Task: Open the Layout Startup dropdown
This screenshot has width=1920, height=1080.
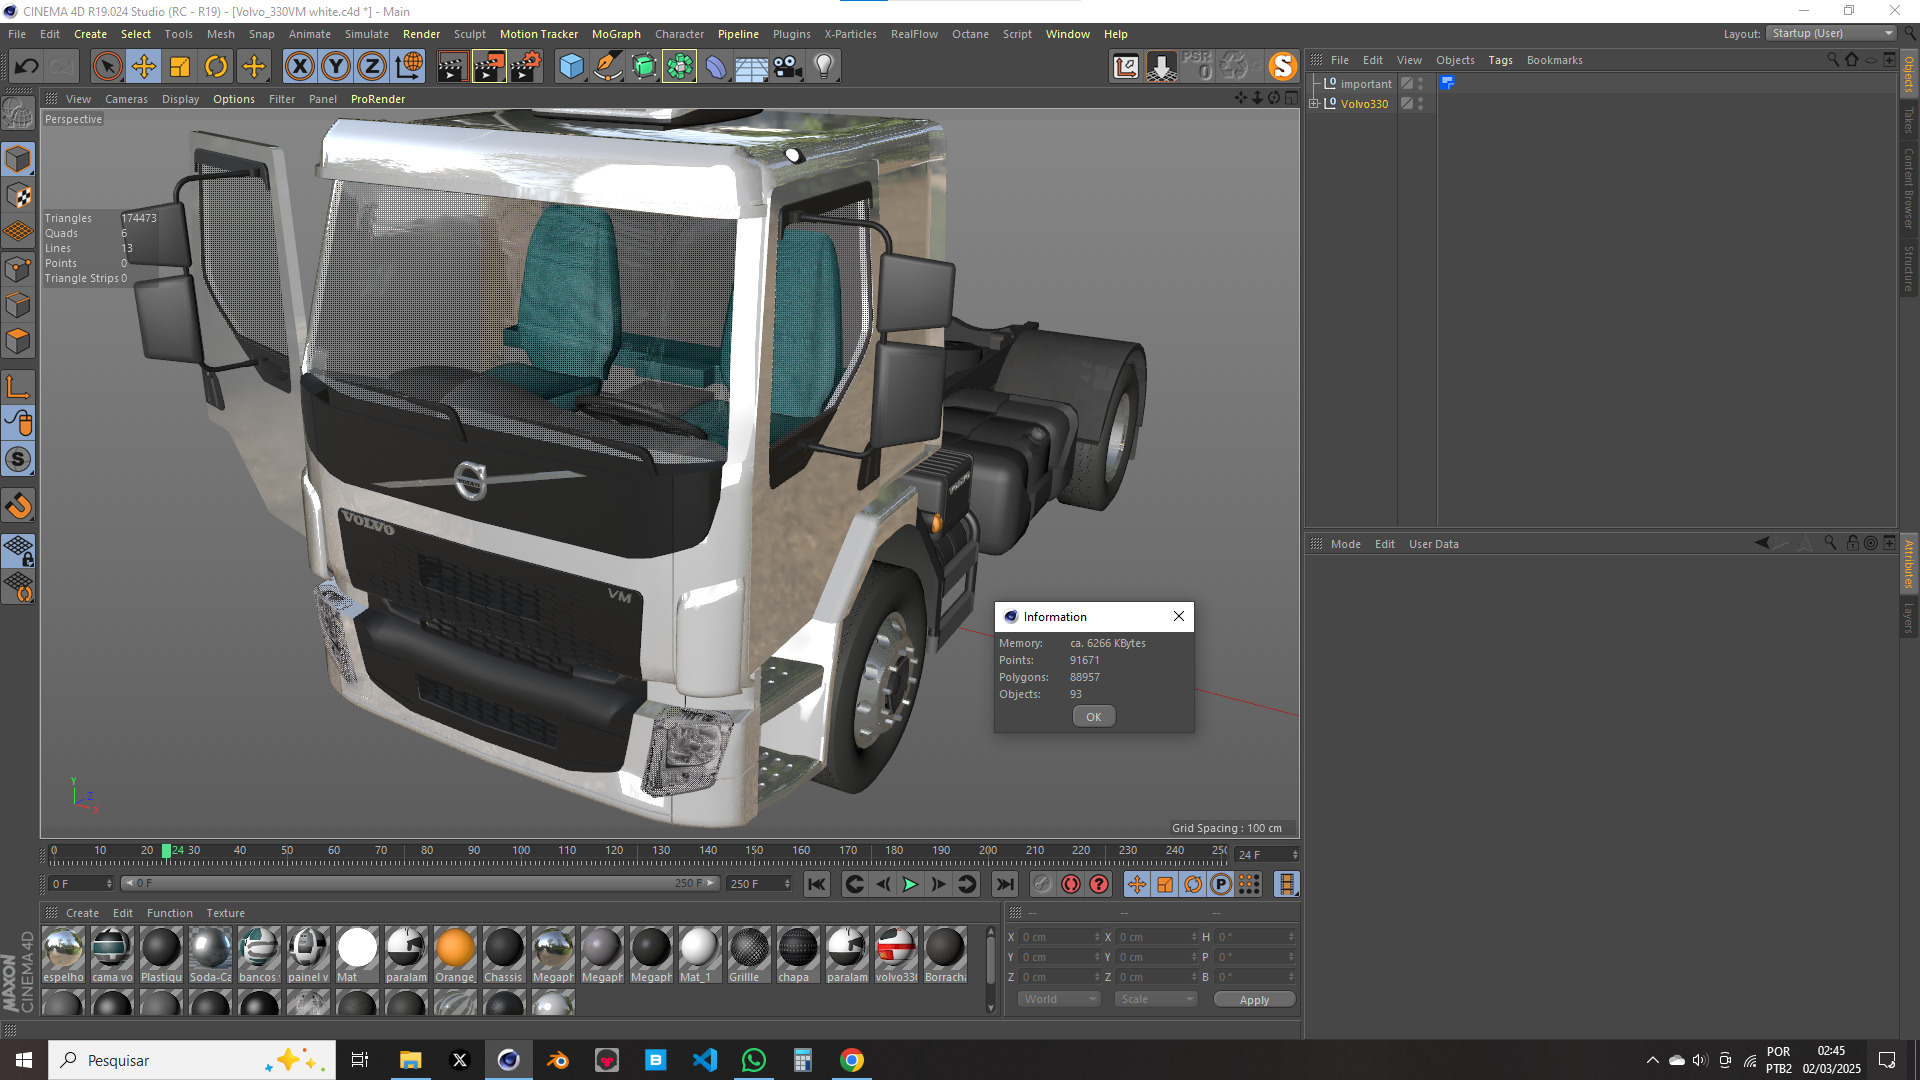Action: point(1832,33)
